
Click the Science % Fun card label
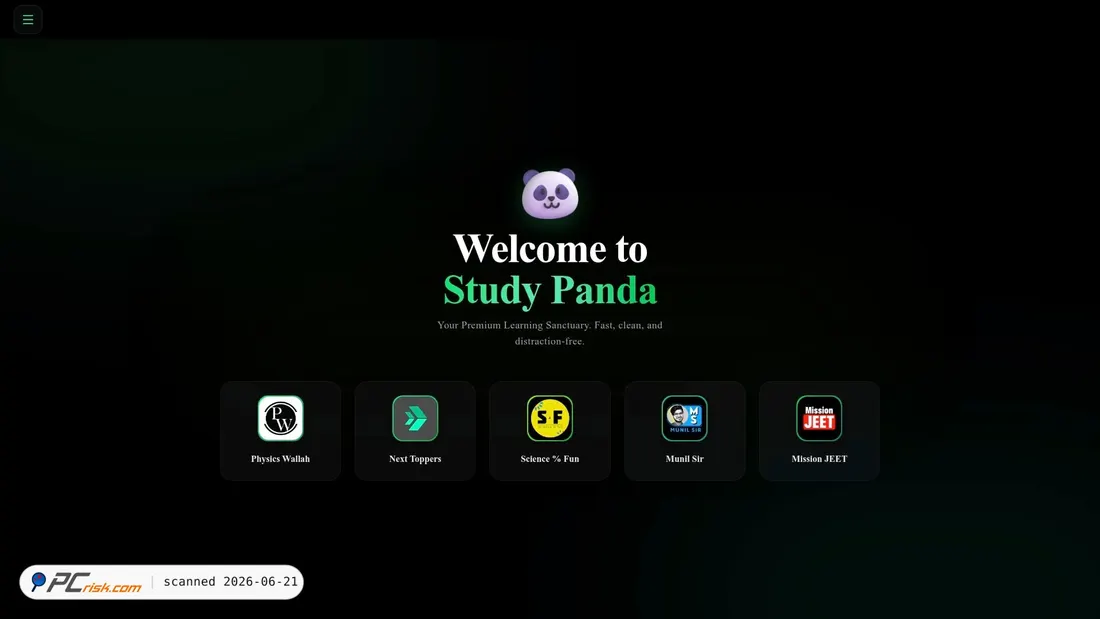550,459
